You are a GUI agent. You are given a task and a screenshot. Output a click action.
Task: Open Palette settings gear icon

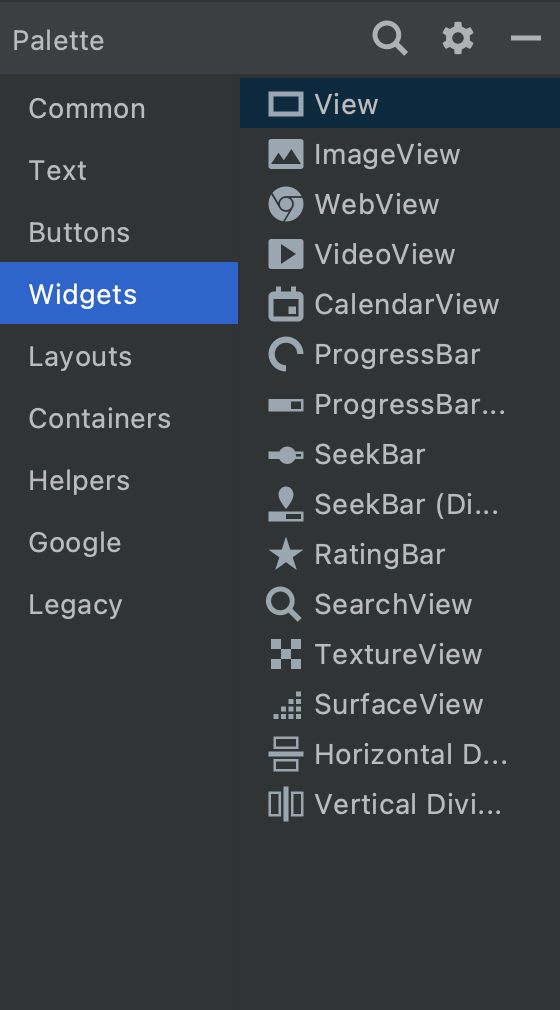[458, 39]
